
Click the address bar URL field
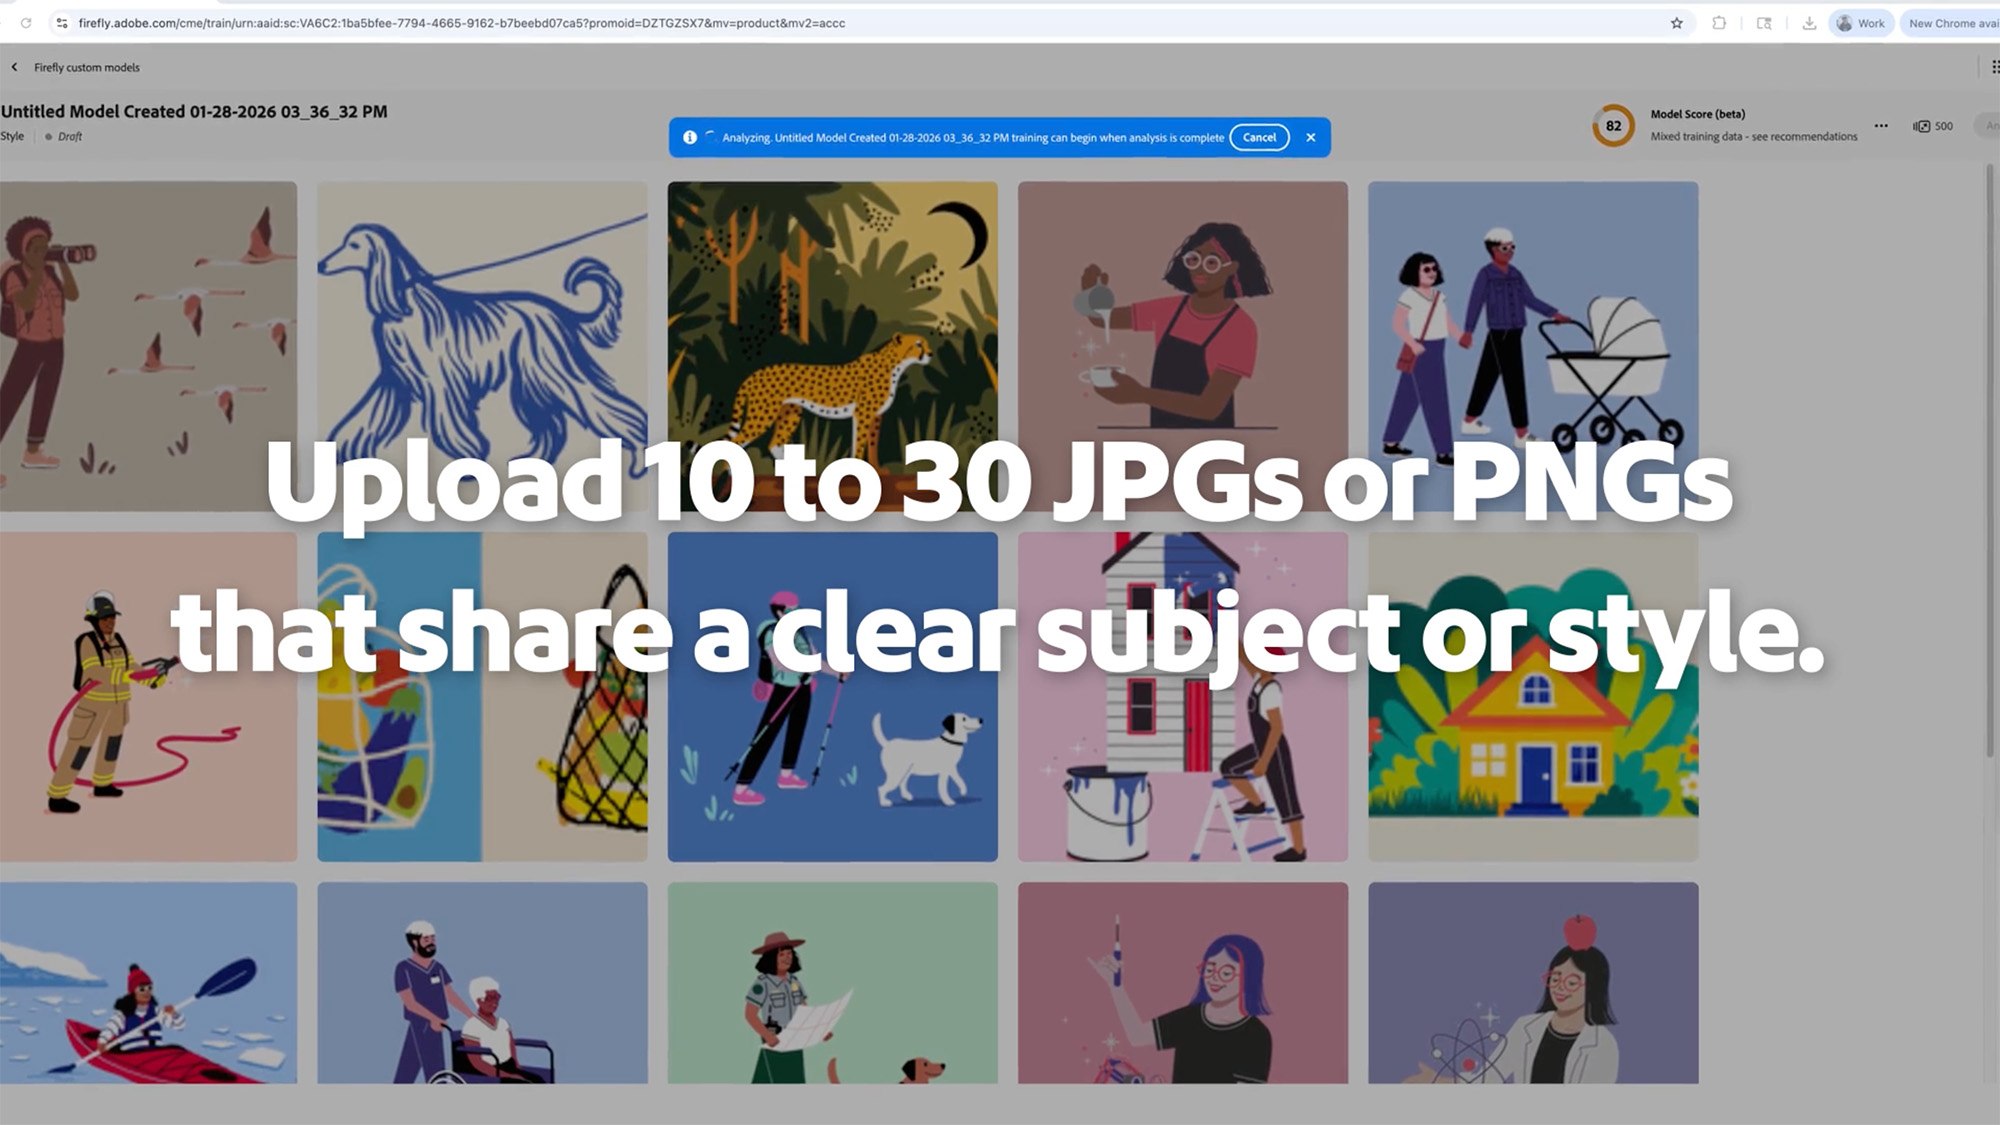point(460,23)
